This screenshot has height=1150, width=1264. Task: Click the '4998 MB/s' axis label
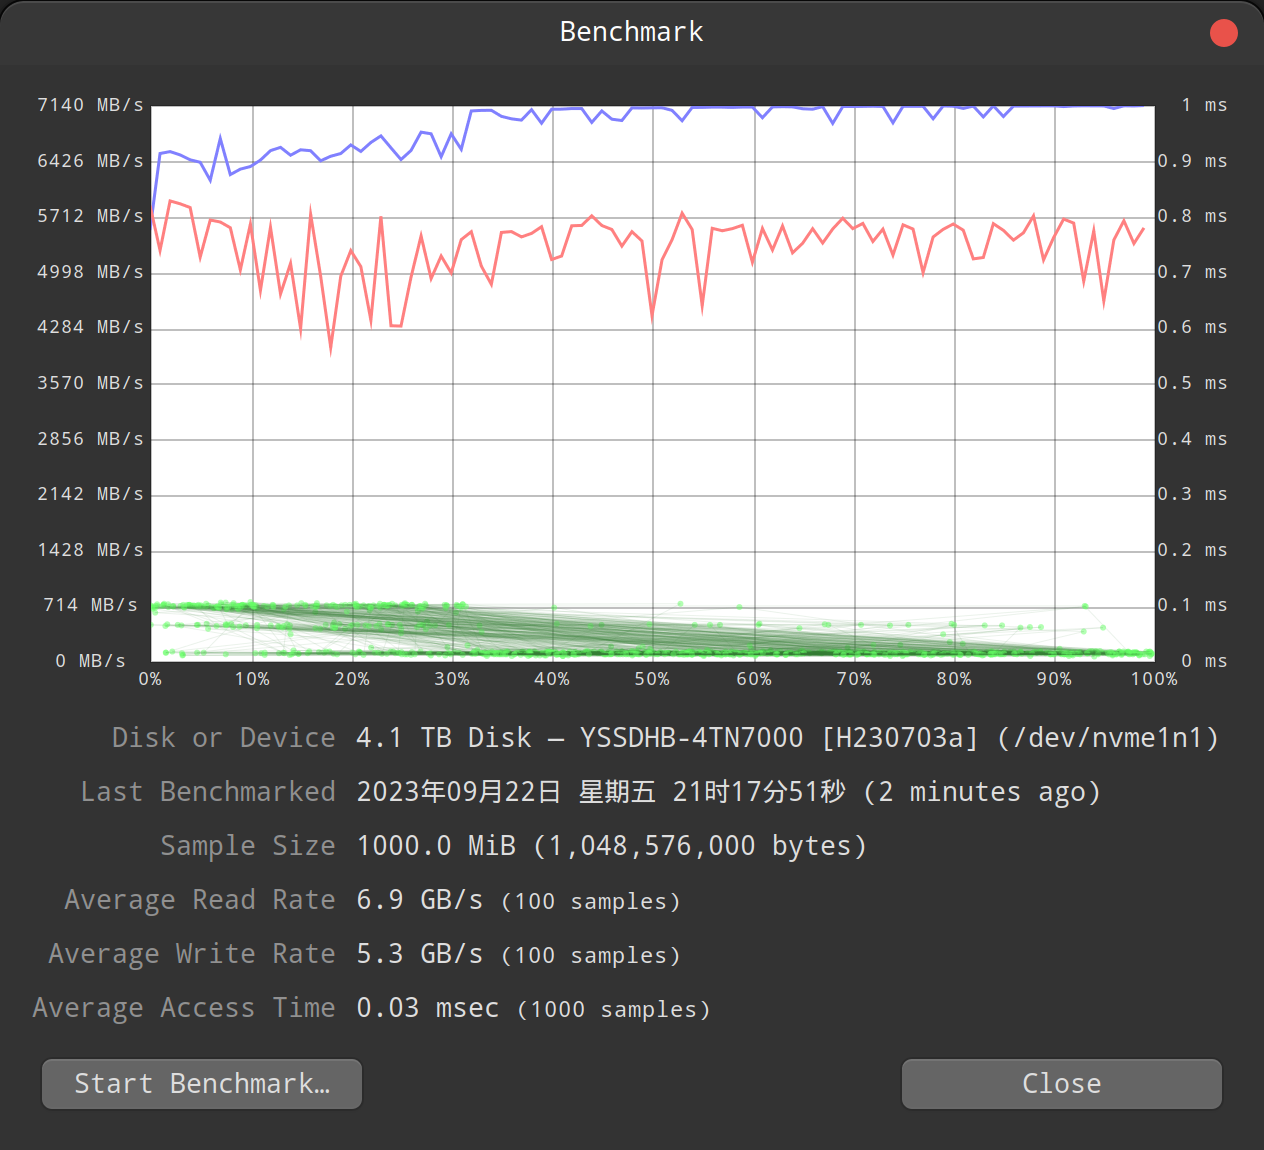(x=90, y=272)
